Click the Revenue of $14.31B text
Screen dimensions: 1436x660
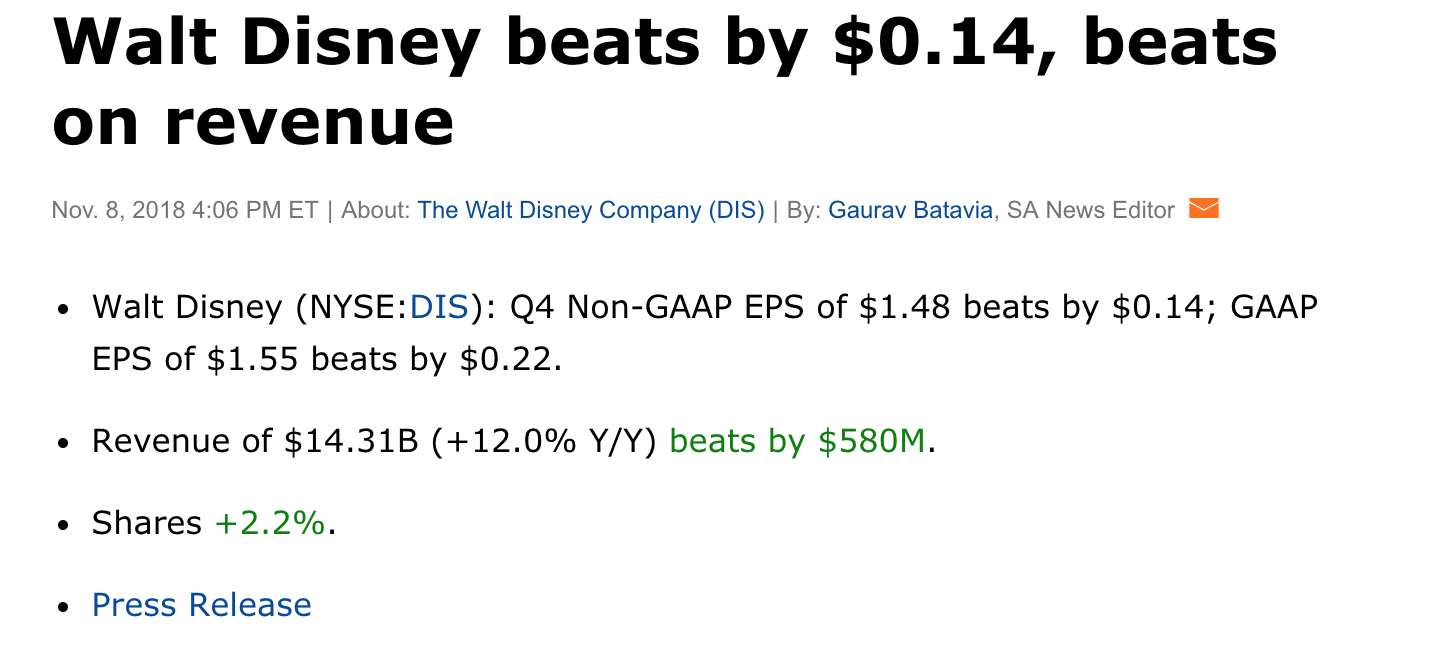tap(255, 441)
